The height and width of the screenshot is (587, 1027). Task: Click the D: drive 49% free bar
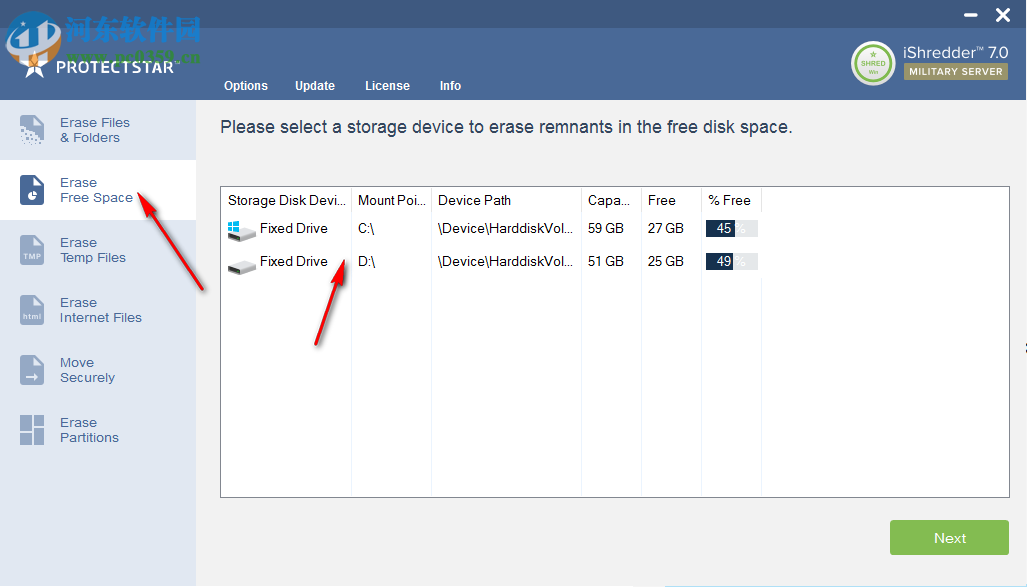[x=732, y=262]
